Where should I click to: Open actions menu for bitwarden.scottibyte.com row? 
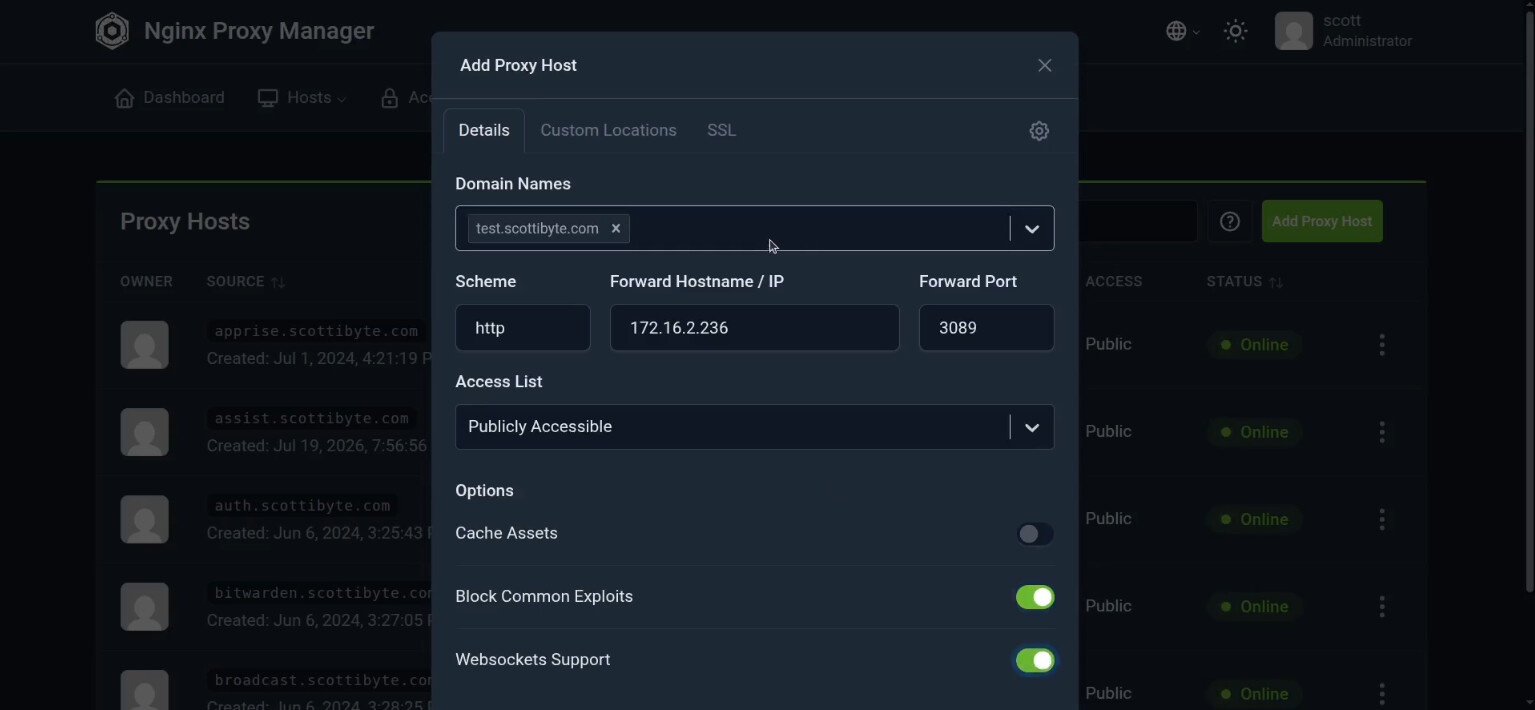click(1382, 606)
